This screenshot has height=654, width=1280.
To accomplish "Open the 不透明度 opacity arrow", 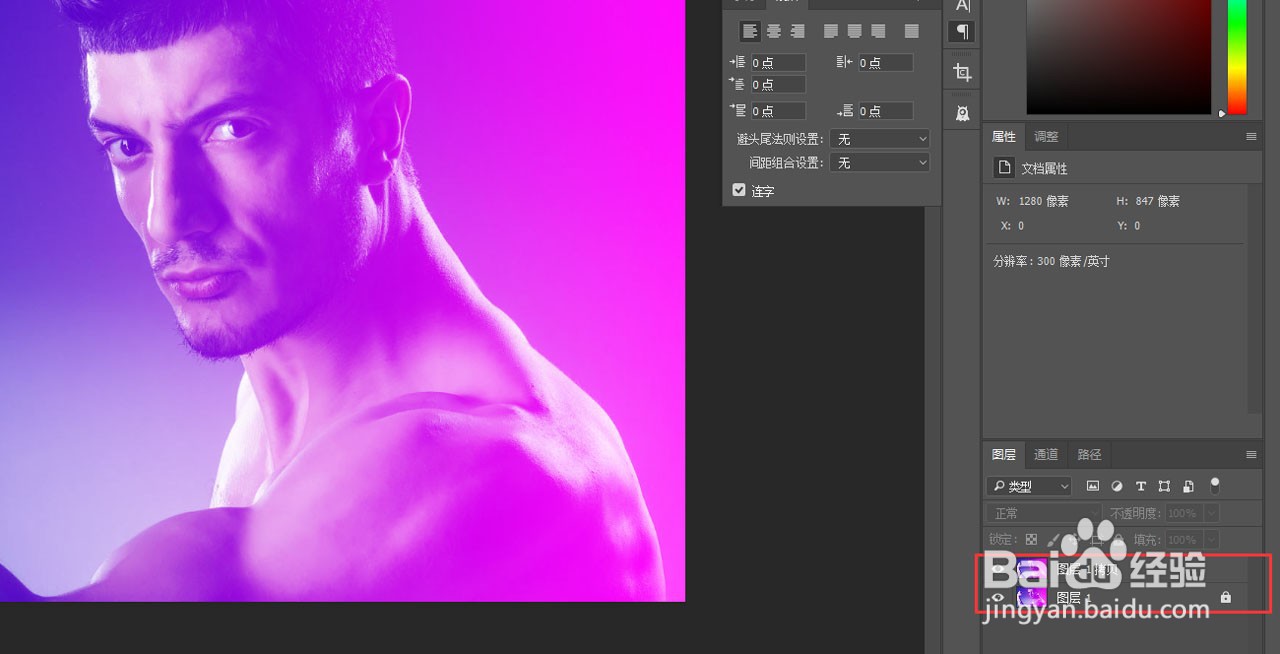I will [1212, 513].
